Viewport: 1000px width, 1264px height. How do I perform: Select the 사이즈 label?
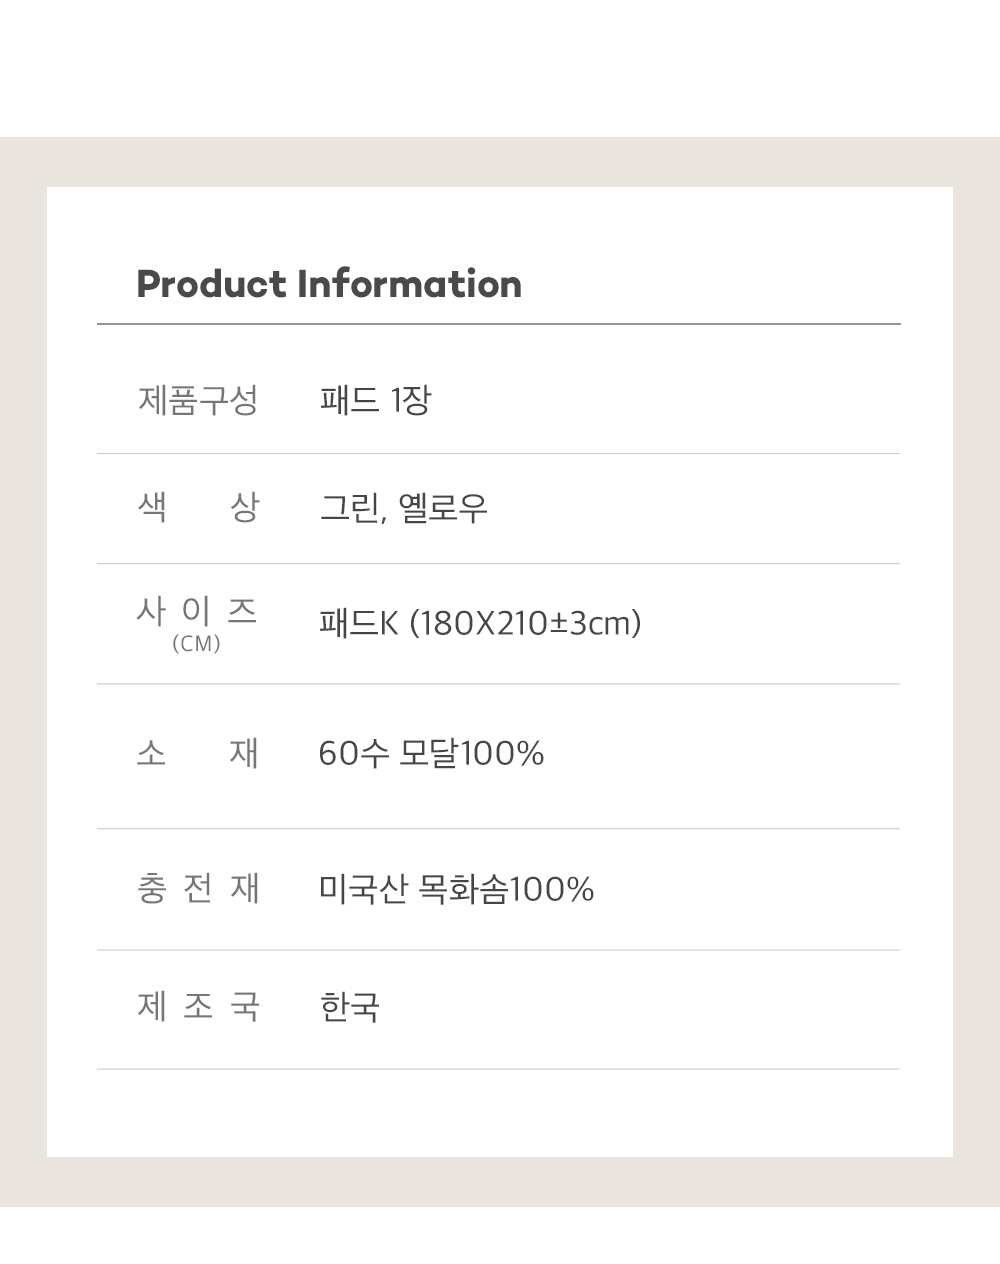(197, 610)
